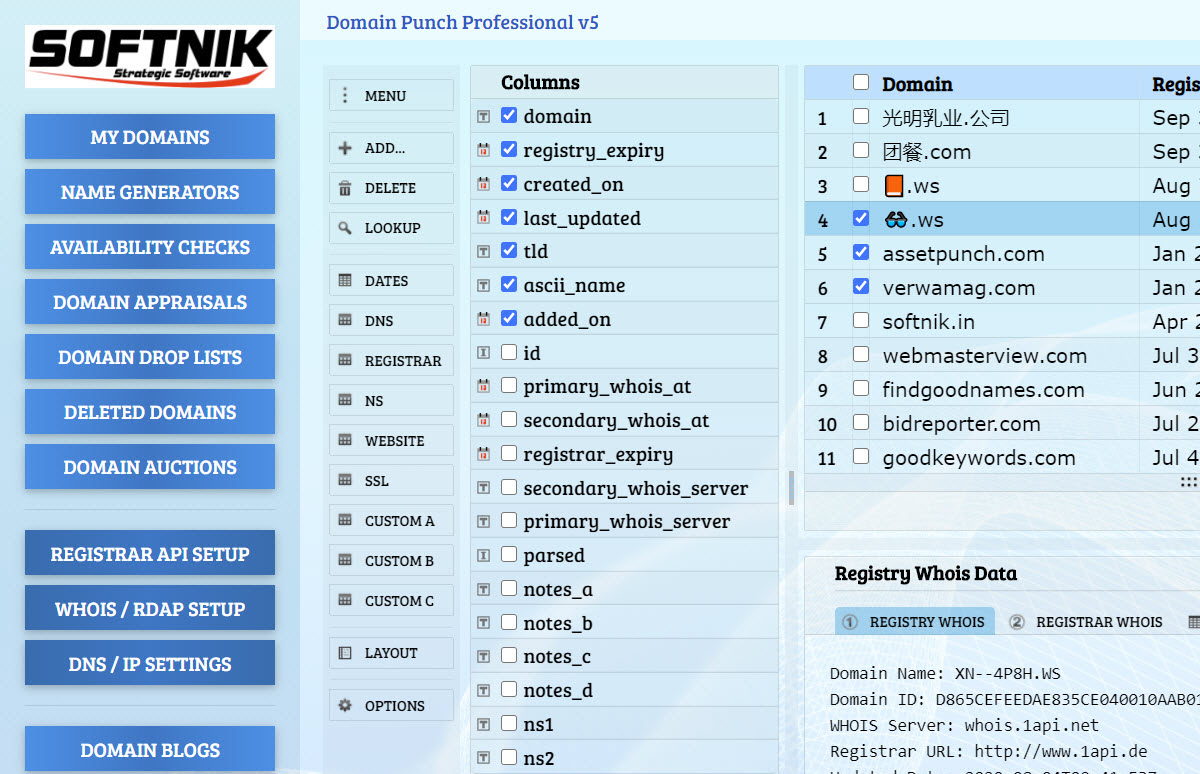The image size is (1200, 774).
Task: Disable the ascii_name column checkbox
Action: [x=509, y=284]
